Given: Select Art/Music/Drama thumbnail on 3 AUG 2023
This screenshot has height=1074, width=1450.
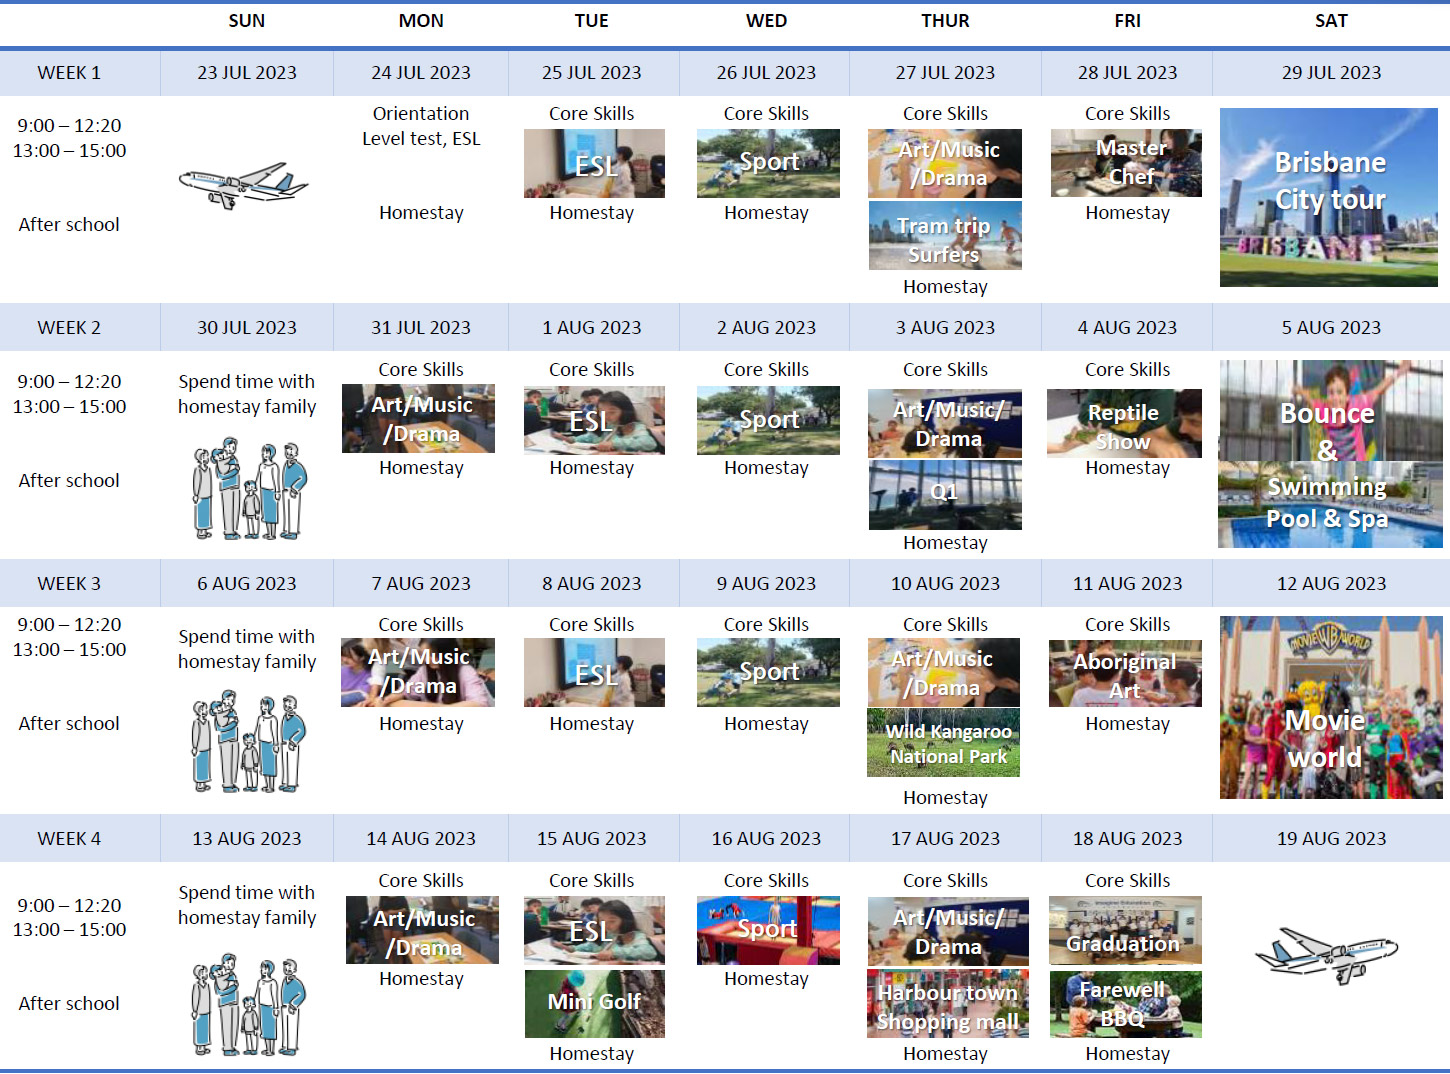Looking at the screenshot, I should 945,424.
